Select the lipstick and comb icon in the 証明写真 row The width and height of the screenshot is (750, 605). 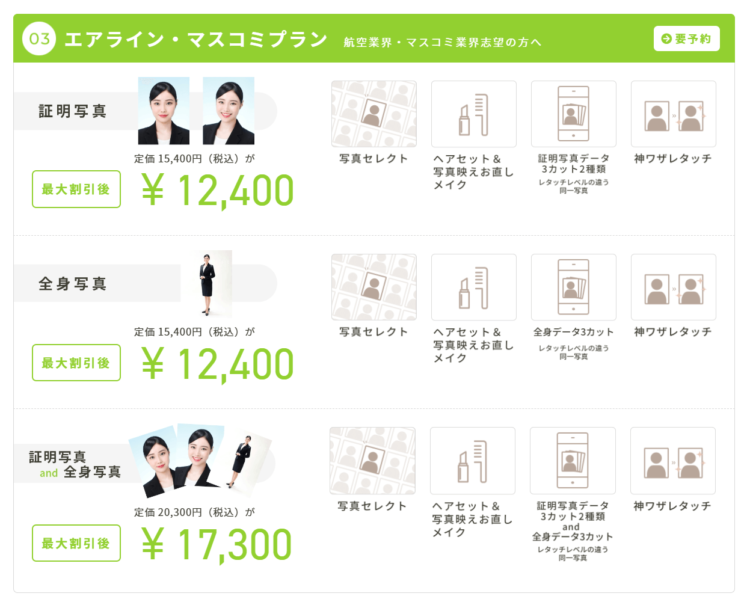(x=474, y=114)
